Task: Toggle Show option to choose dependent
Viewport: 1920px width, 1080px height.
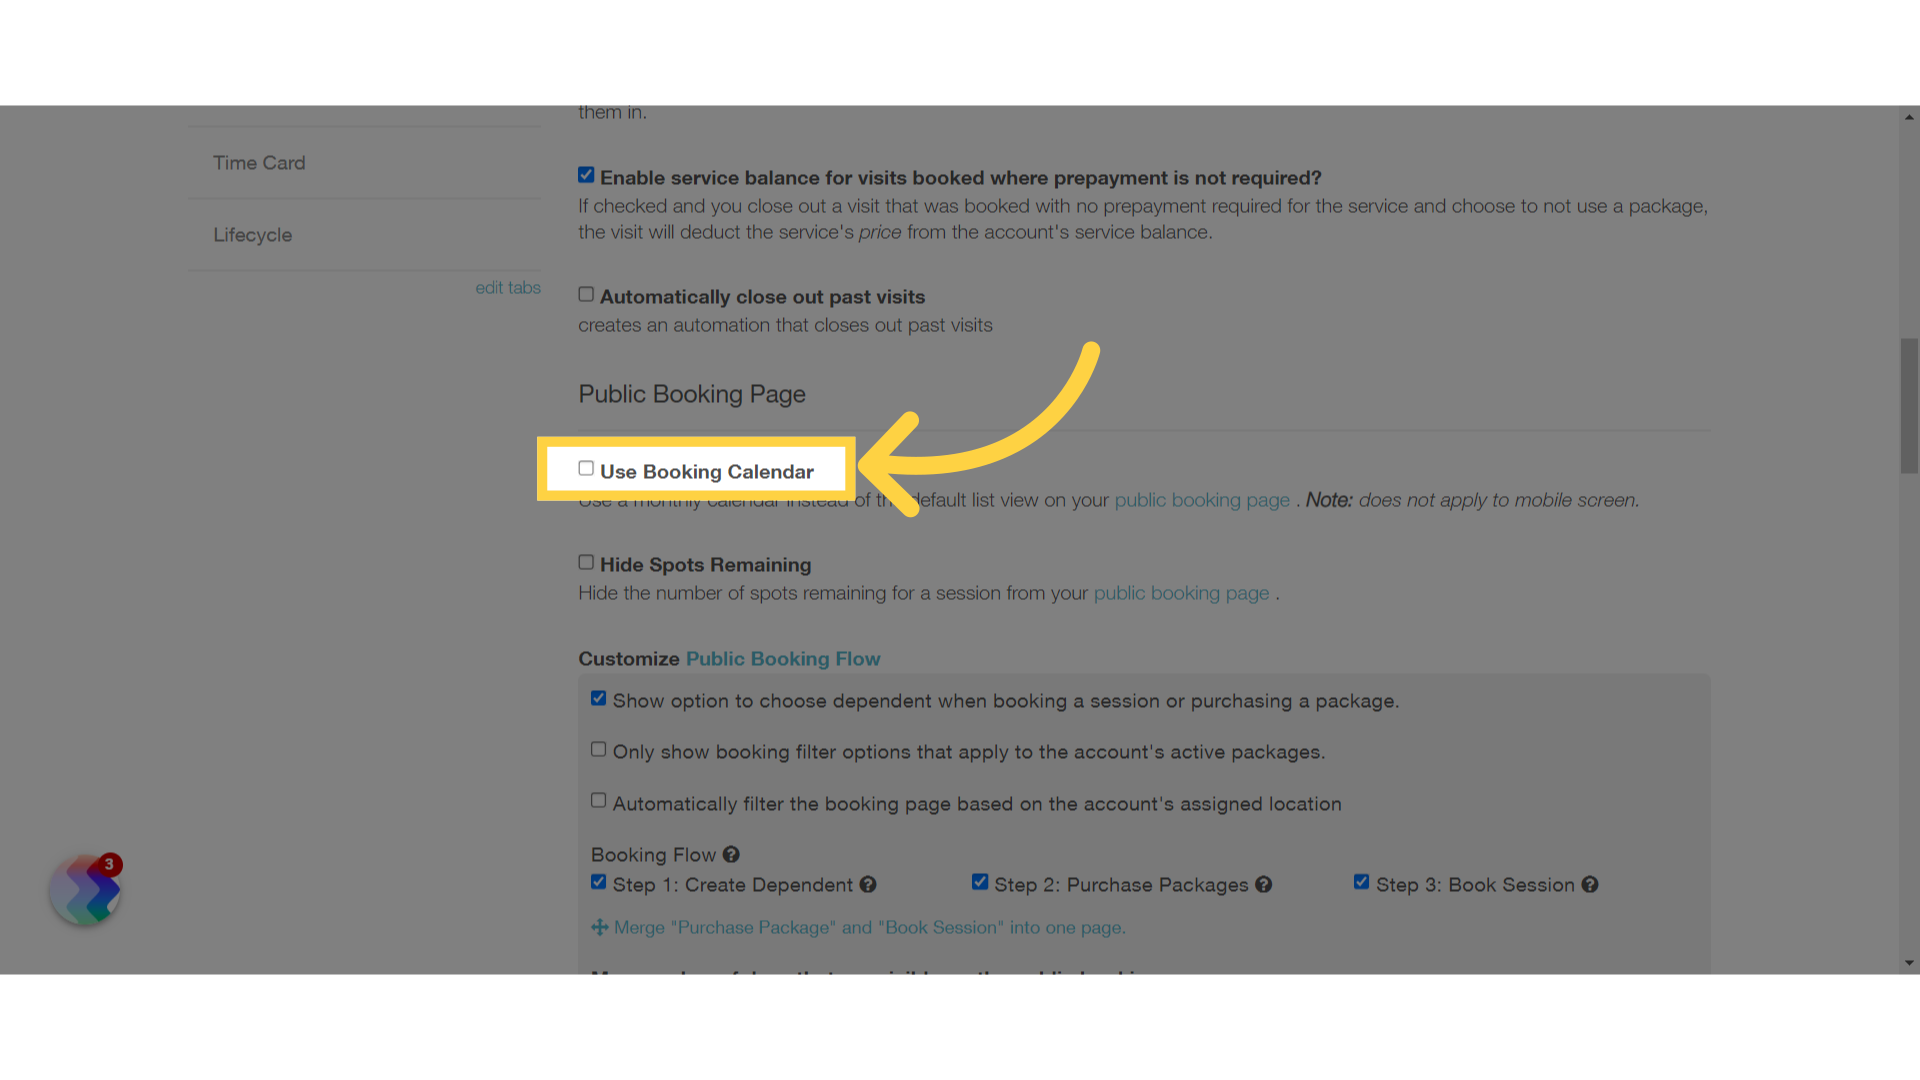Action: click(599, 698)
